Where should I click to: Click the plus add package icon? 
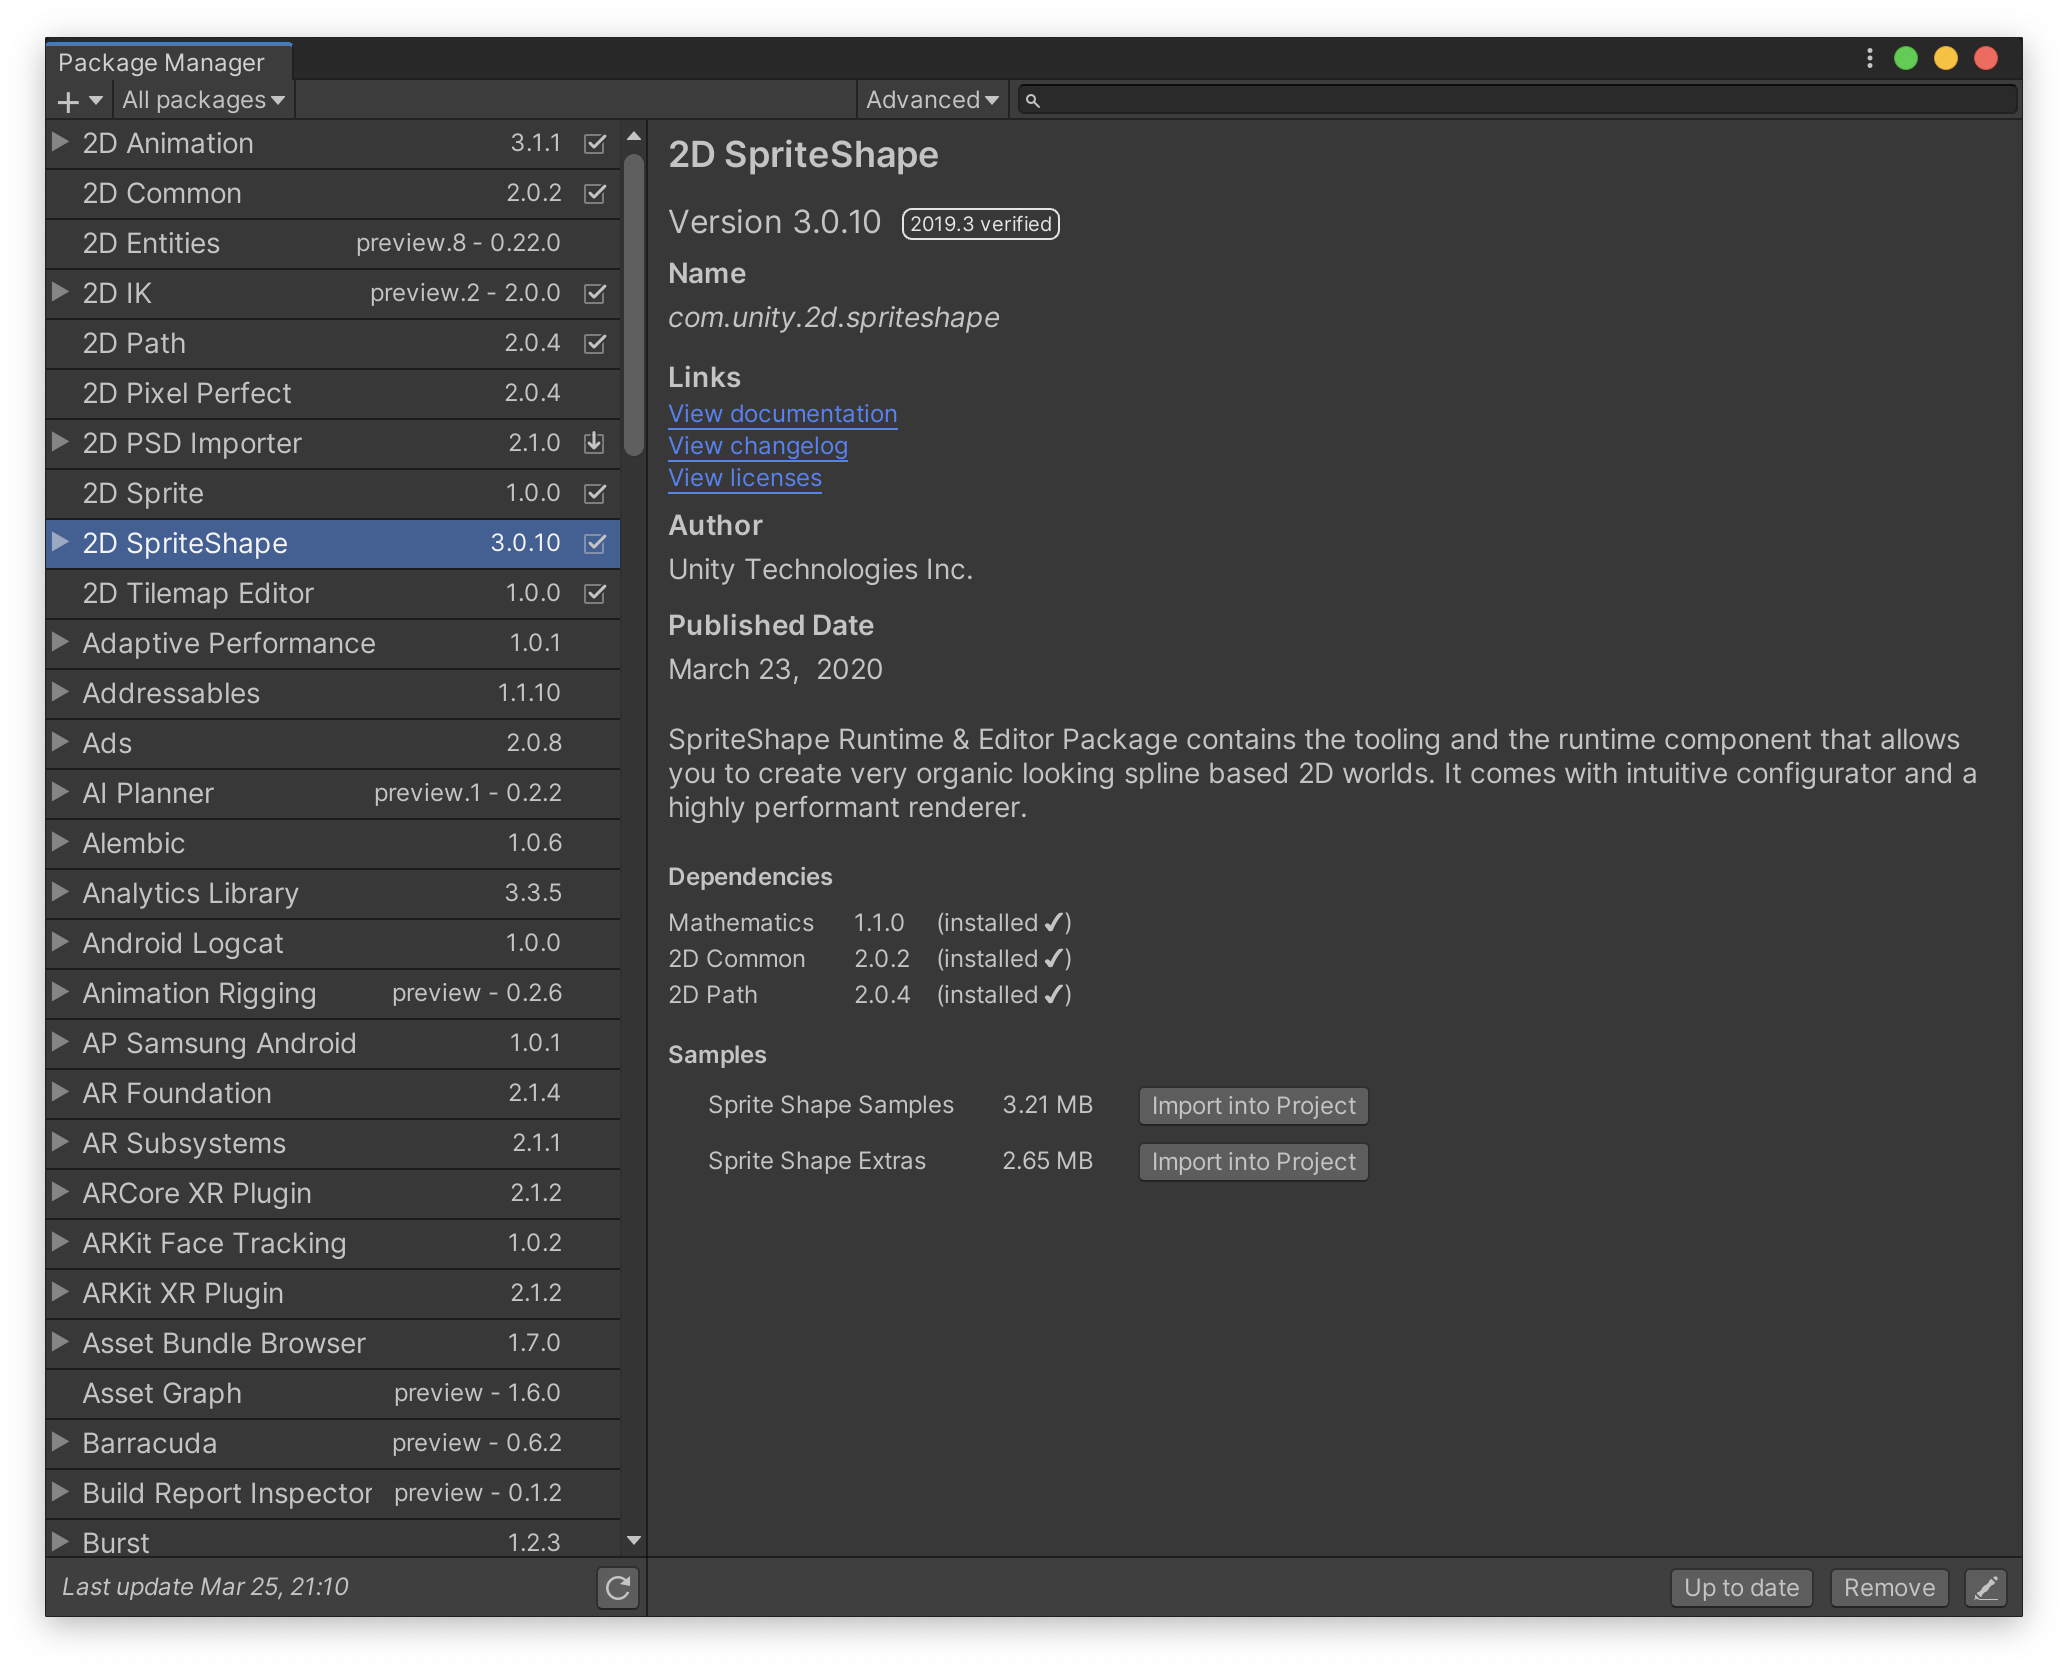[x=68, y=101]
